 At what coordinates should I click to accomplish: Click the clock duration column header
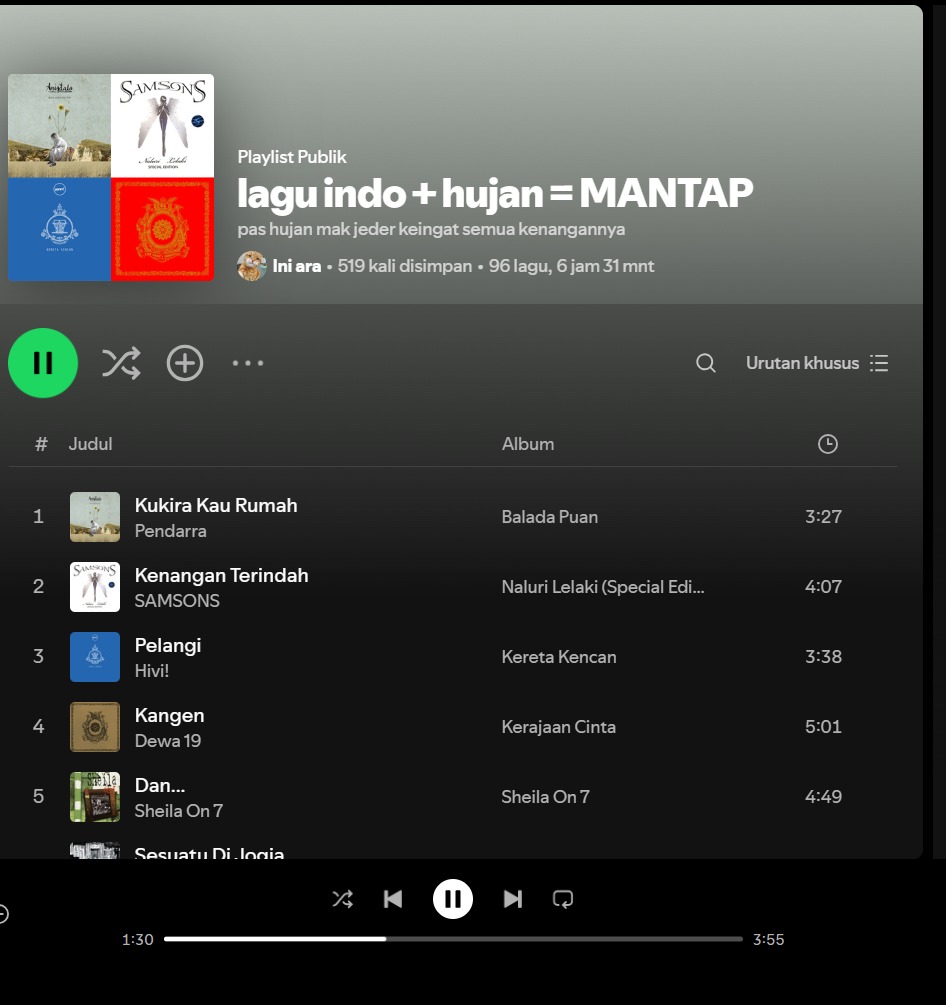coord(827,444)
